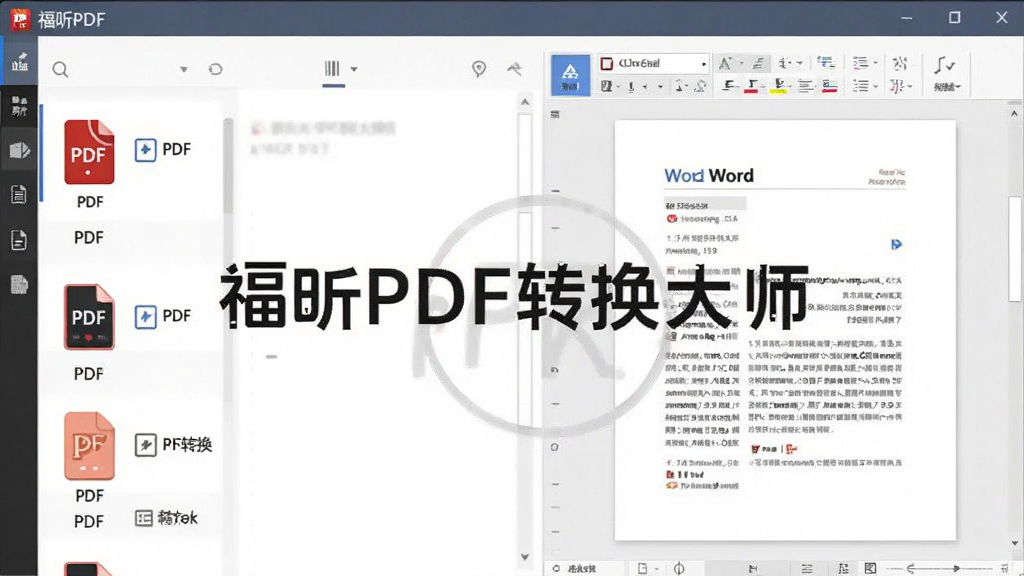This screenshot has height=576, width=1024.
Task: Click the table icon under PF转换
Action: click(x=144, y=518)
